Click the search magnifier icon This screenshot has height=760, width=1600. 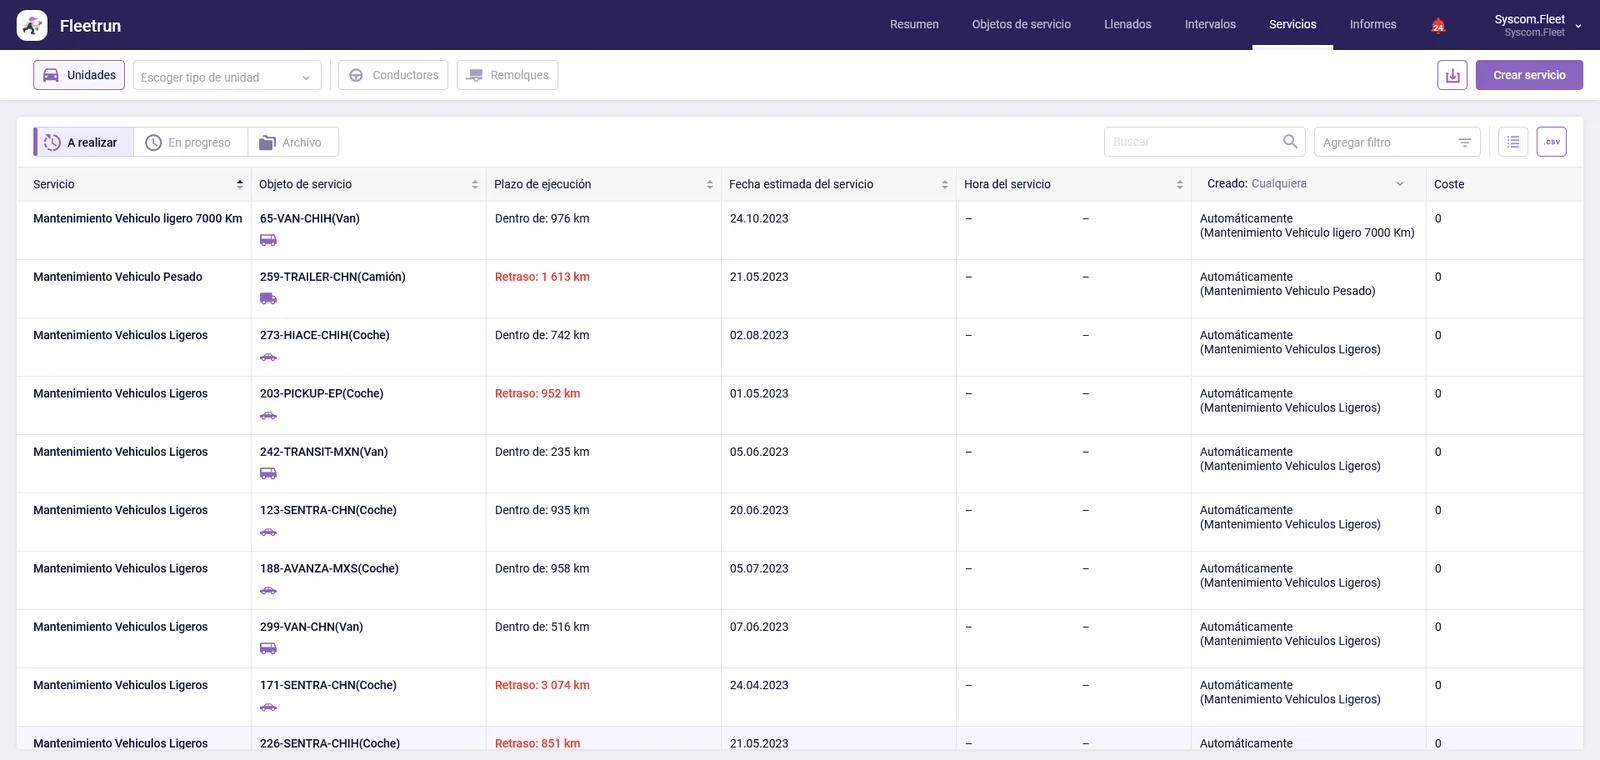1290,142
